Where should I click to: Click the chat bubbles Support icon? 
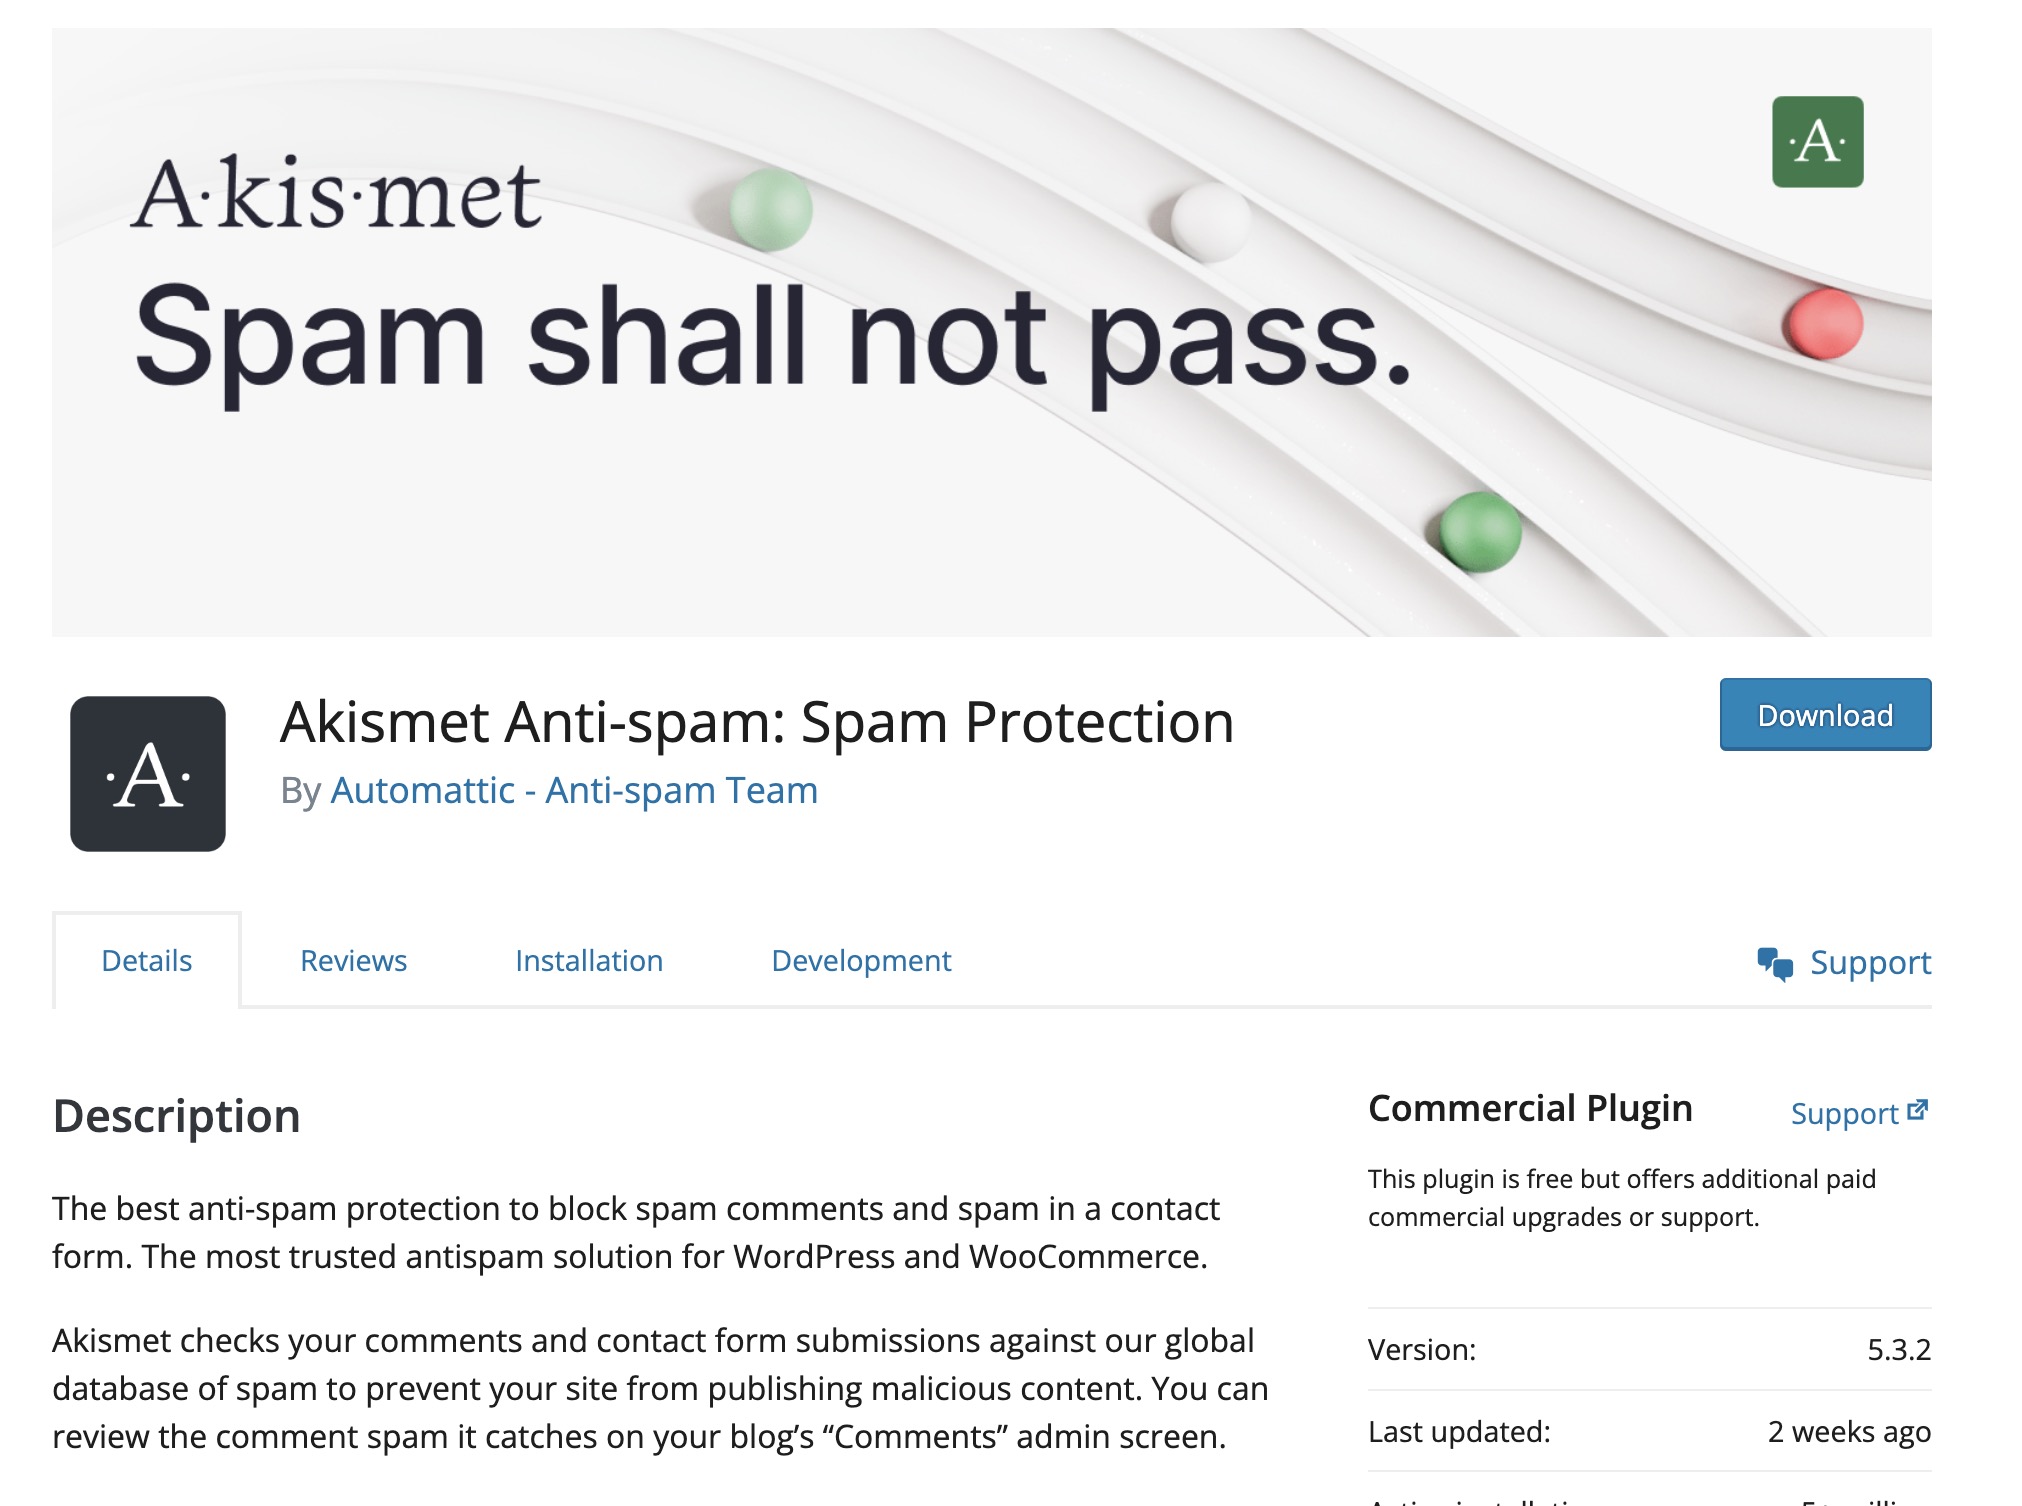tap(1775, 964)
